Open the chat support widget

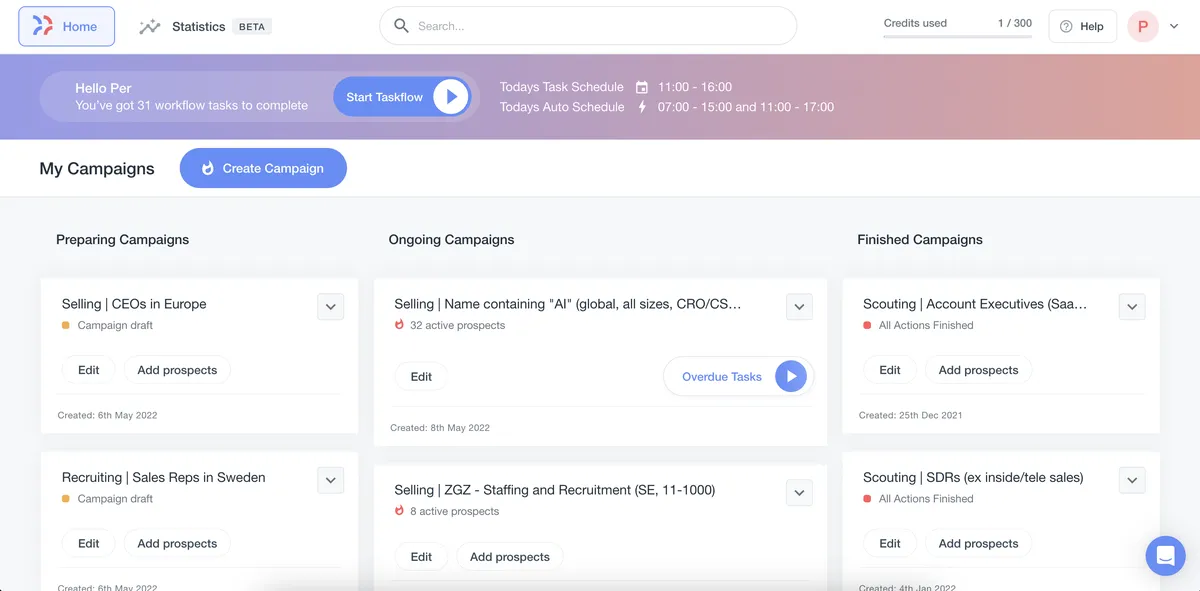tap(1165, 556)
